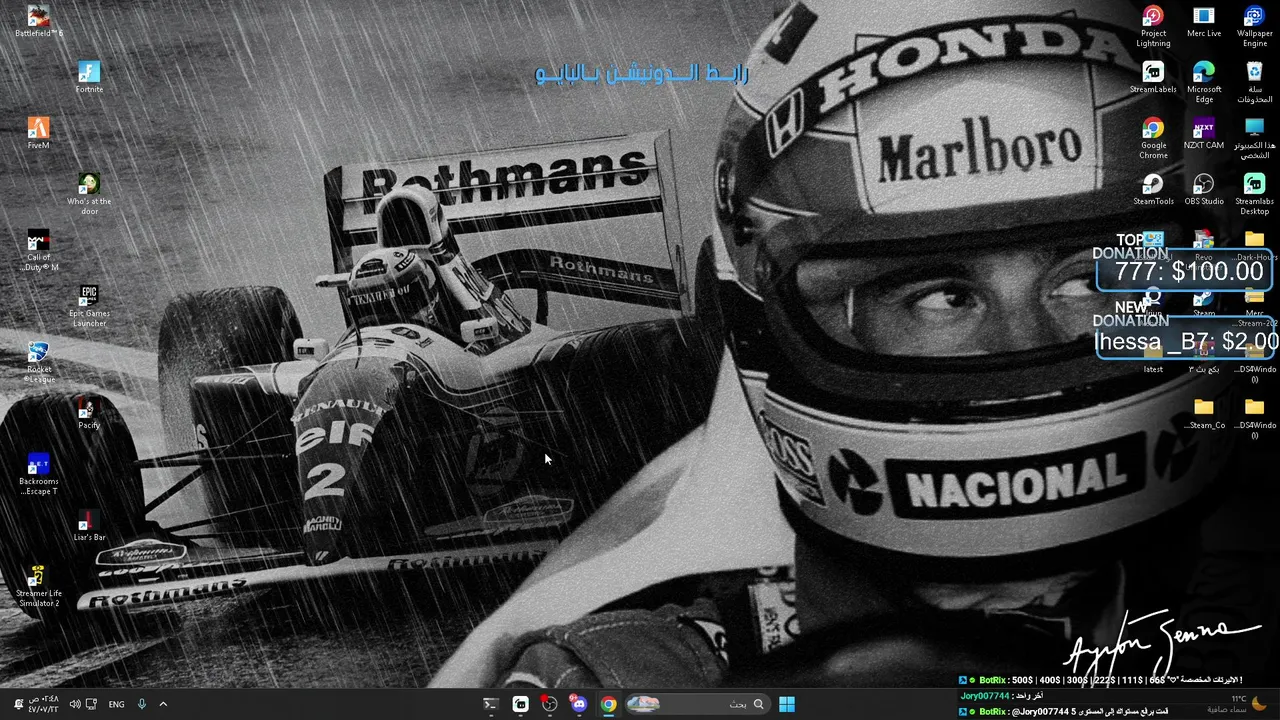Open Discord from the taskbar
This screenshot has height=720, width=1280.
point(578,704)
